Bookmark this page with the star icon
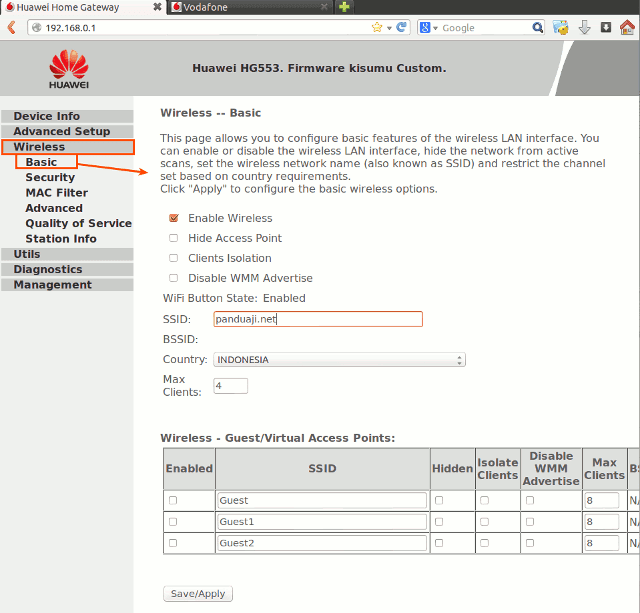This screenshot has width=640, height=613. tap(377, 27)
